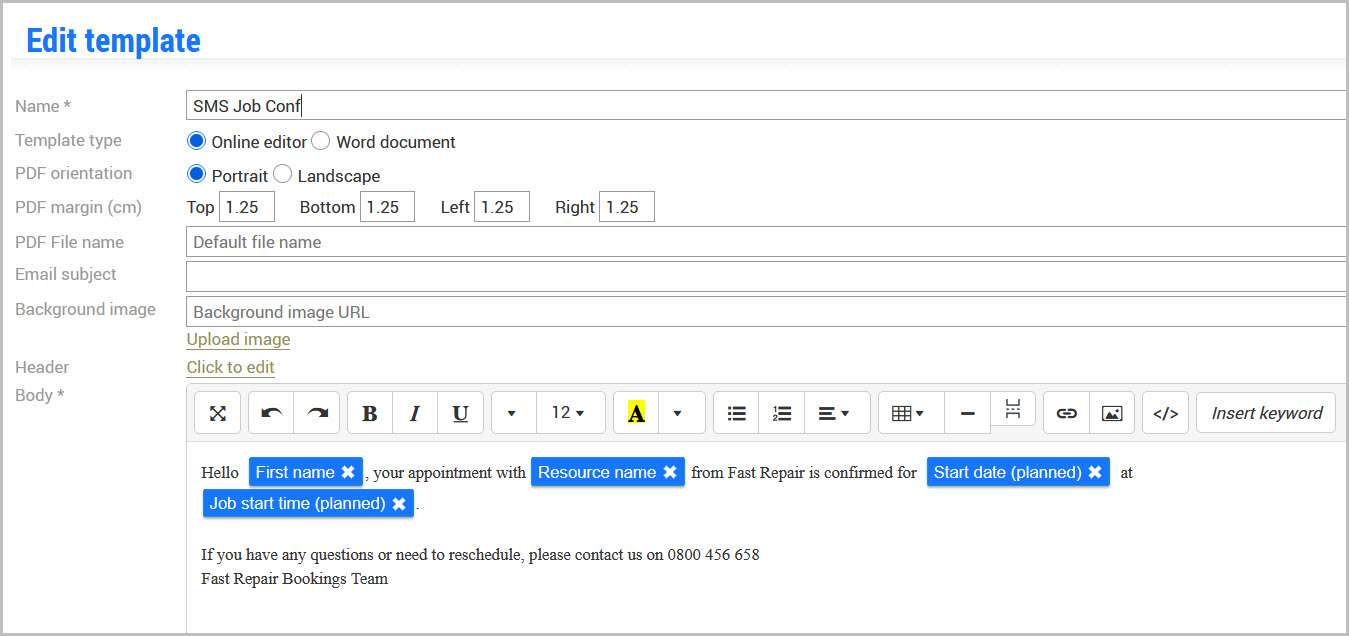Insert a picture into body

1112,413
